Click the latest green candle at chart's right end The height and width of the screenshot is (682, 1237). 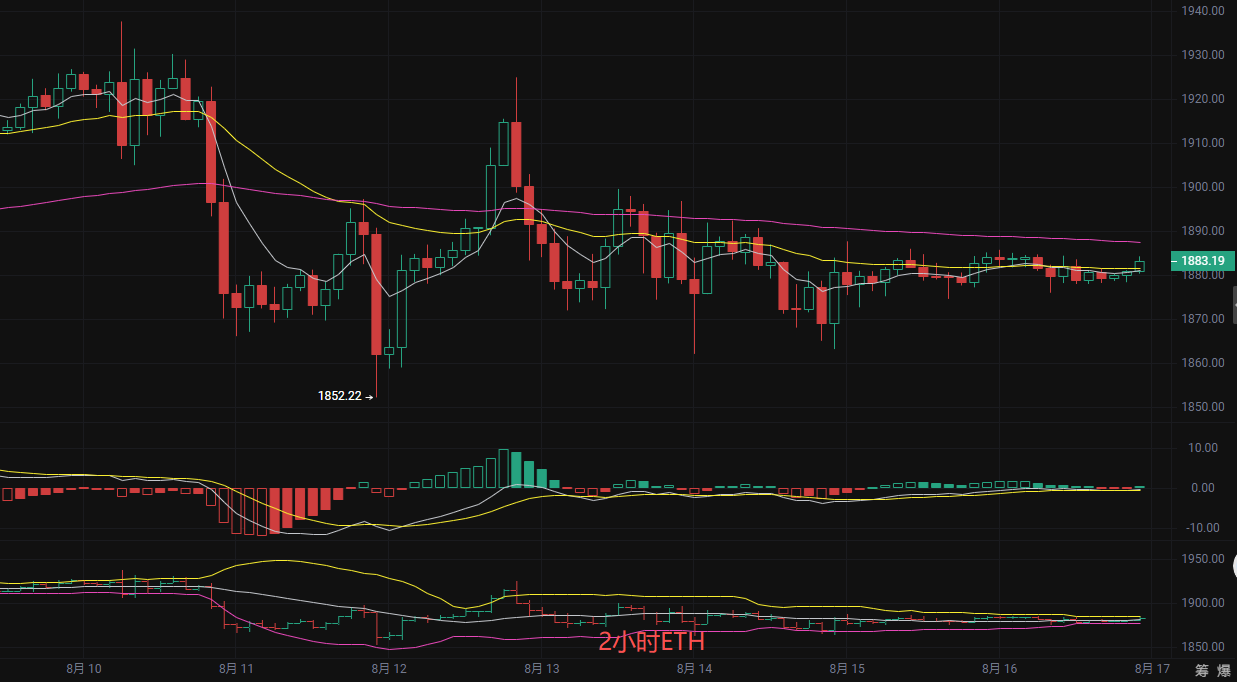[x=1139, y=265]
